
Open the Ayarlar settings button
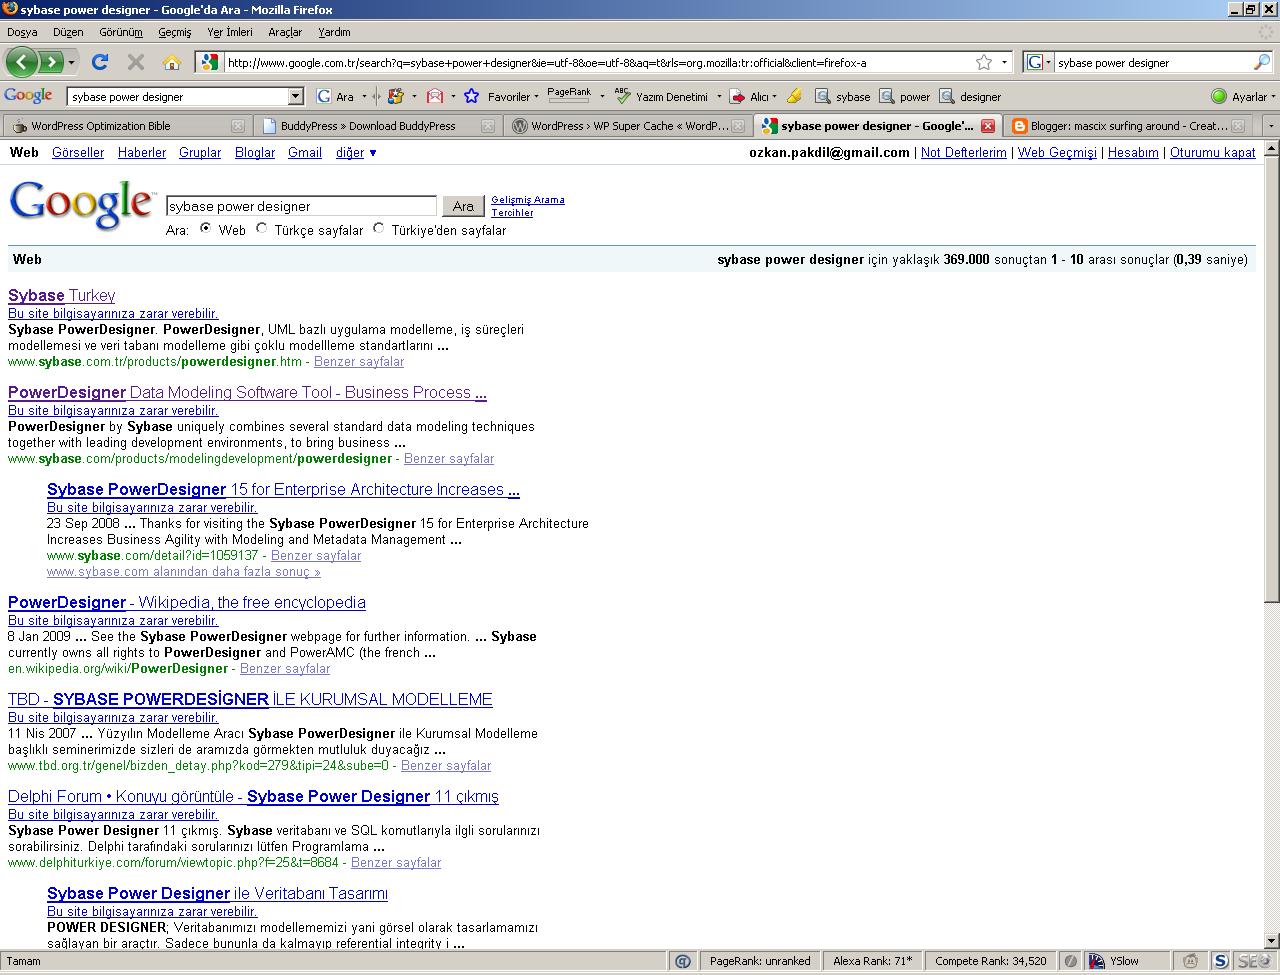pos(1240,97)
